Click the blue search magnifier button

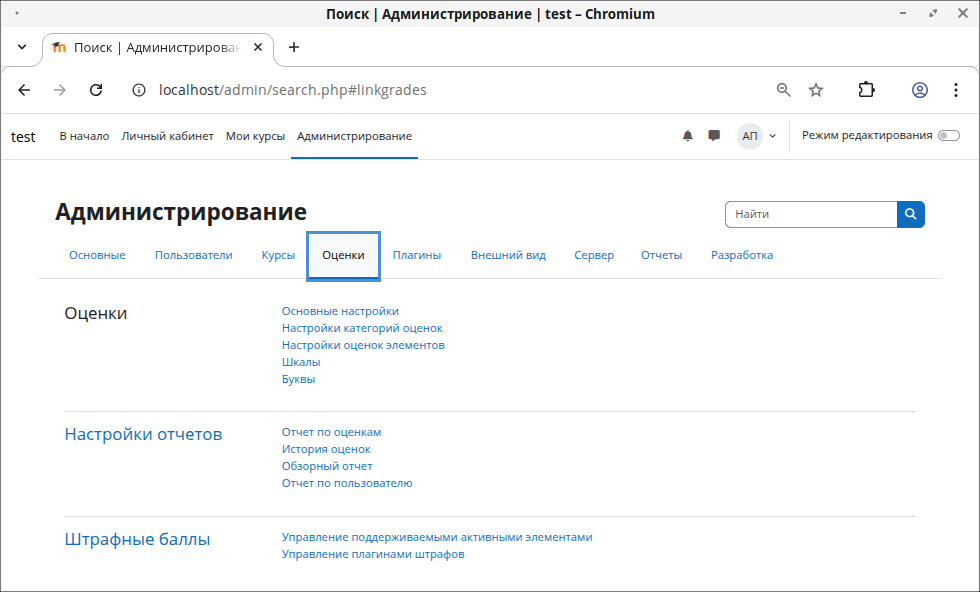coord(911,214)
